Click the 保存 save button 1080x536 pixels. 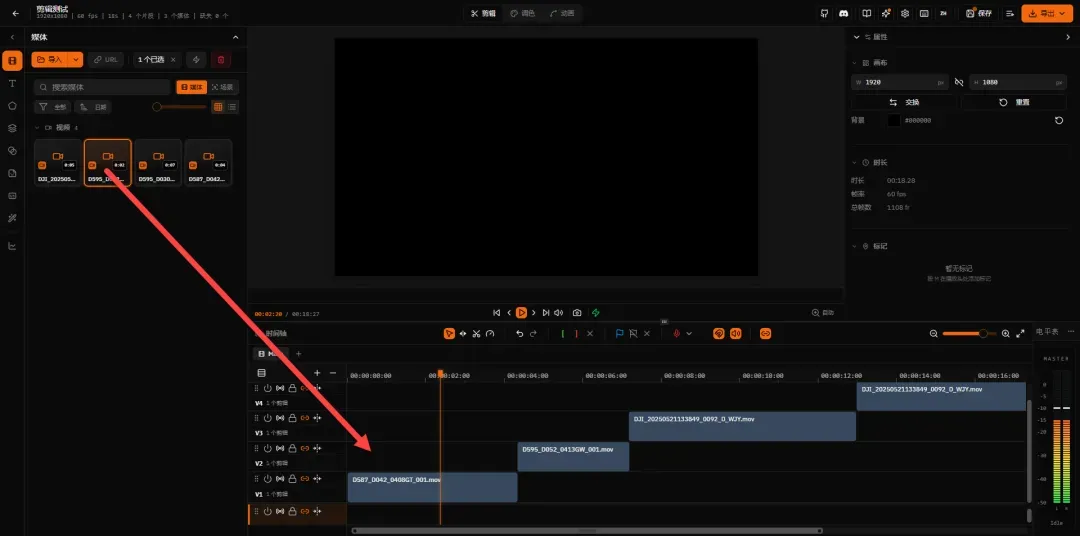pos(978,13)
